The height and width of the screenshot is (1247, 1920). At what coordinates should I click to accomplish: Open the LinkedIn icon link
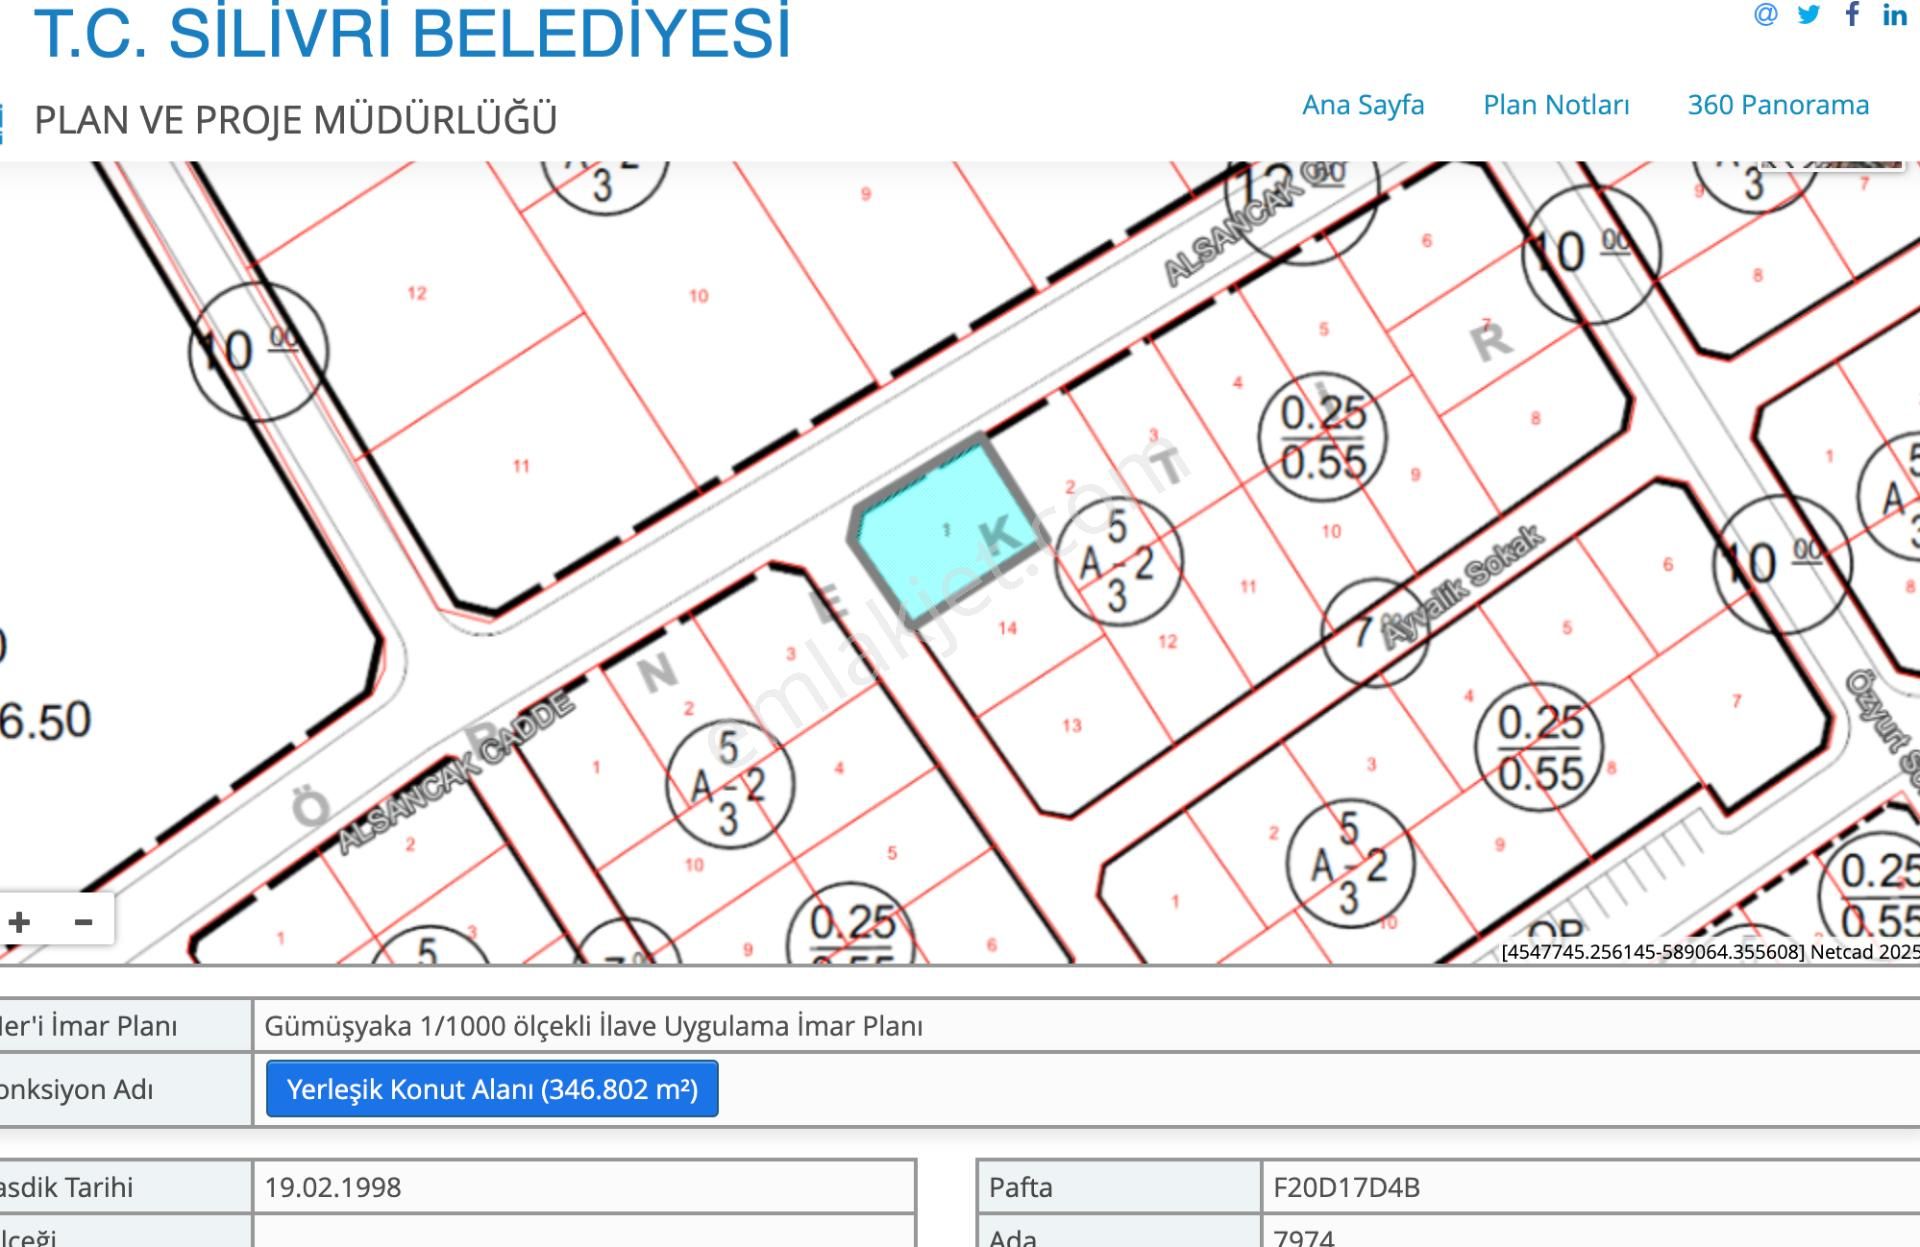(1894, 14)
